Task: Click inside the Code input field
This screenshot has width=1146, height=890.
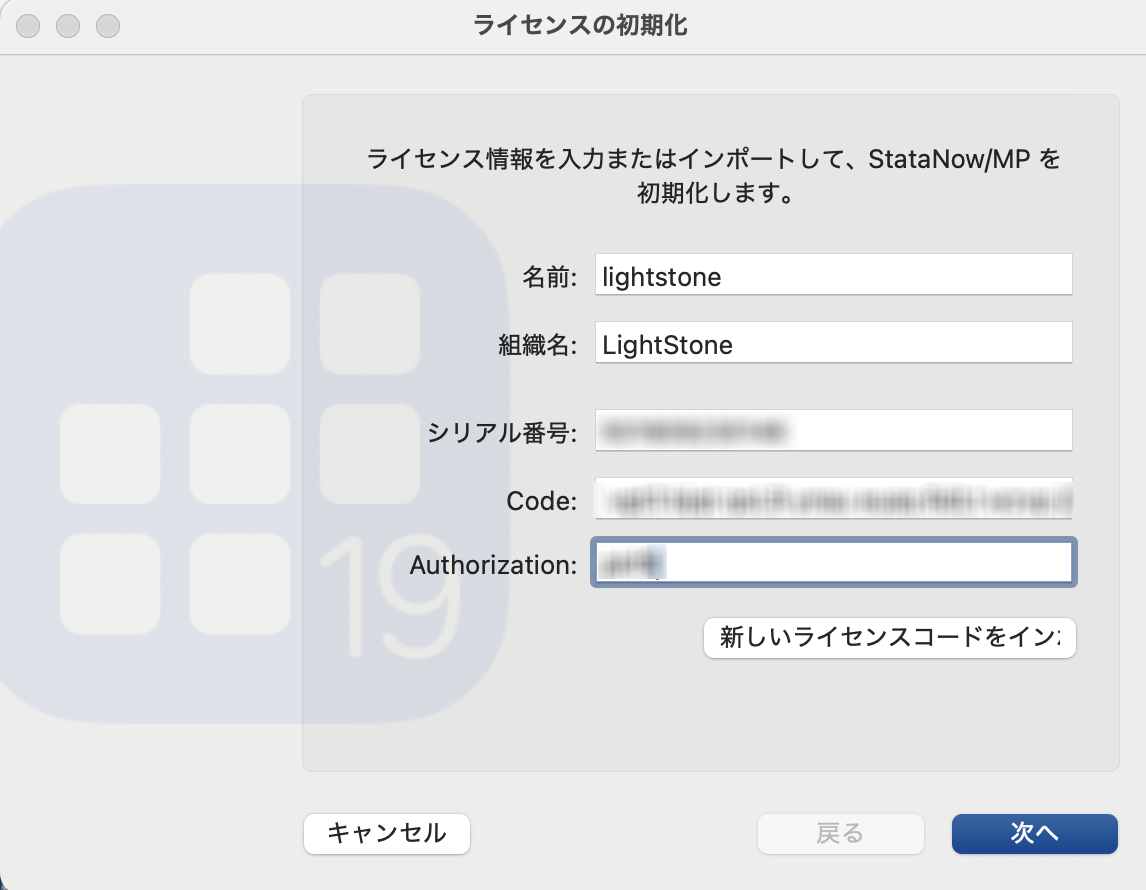Action: pos(833,498)
